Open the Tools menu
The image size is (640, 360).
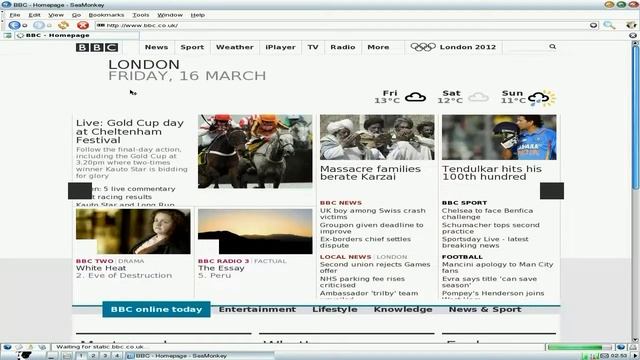point(140,15)
